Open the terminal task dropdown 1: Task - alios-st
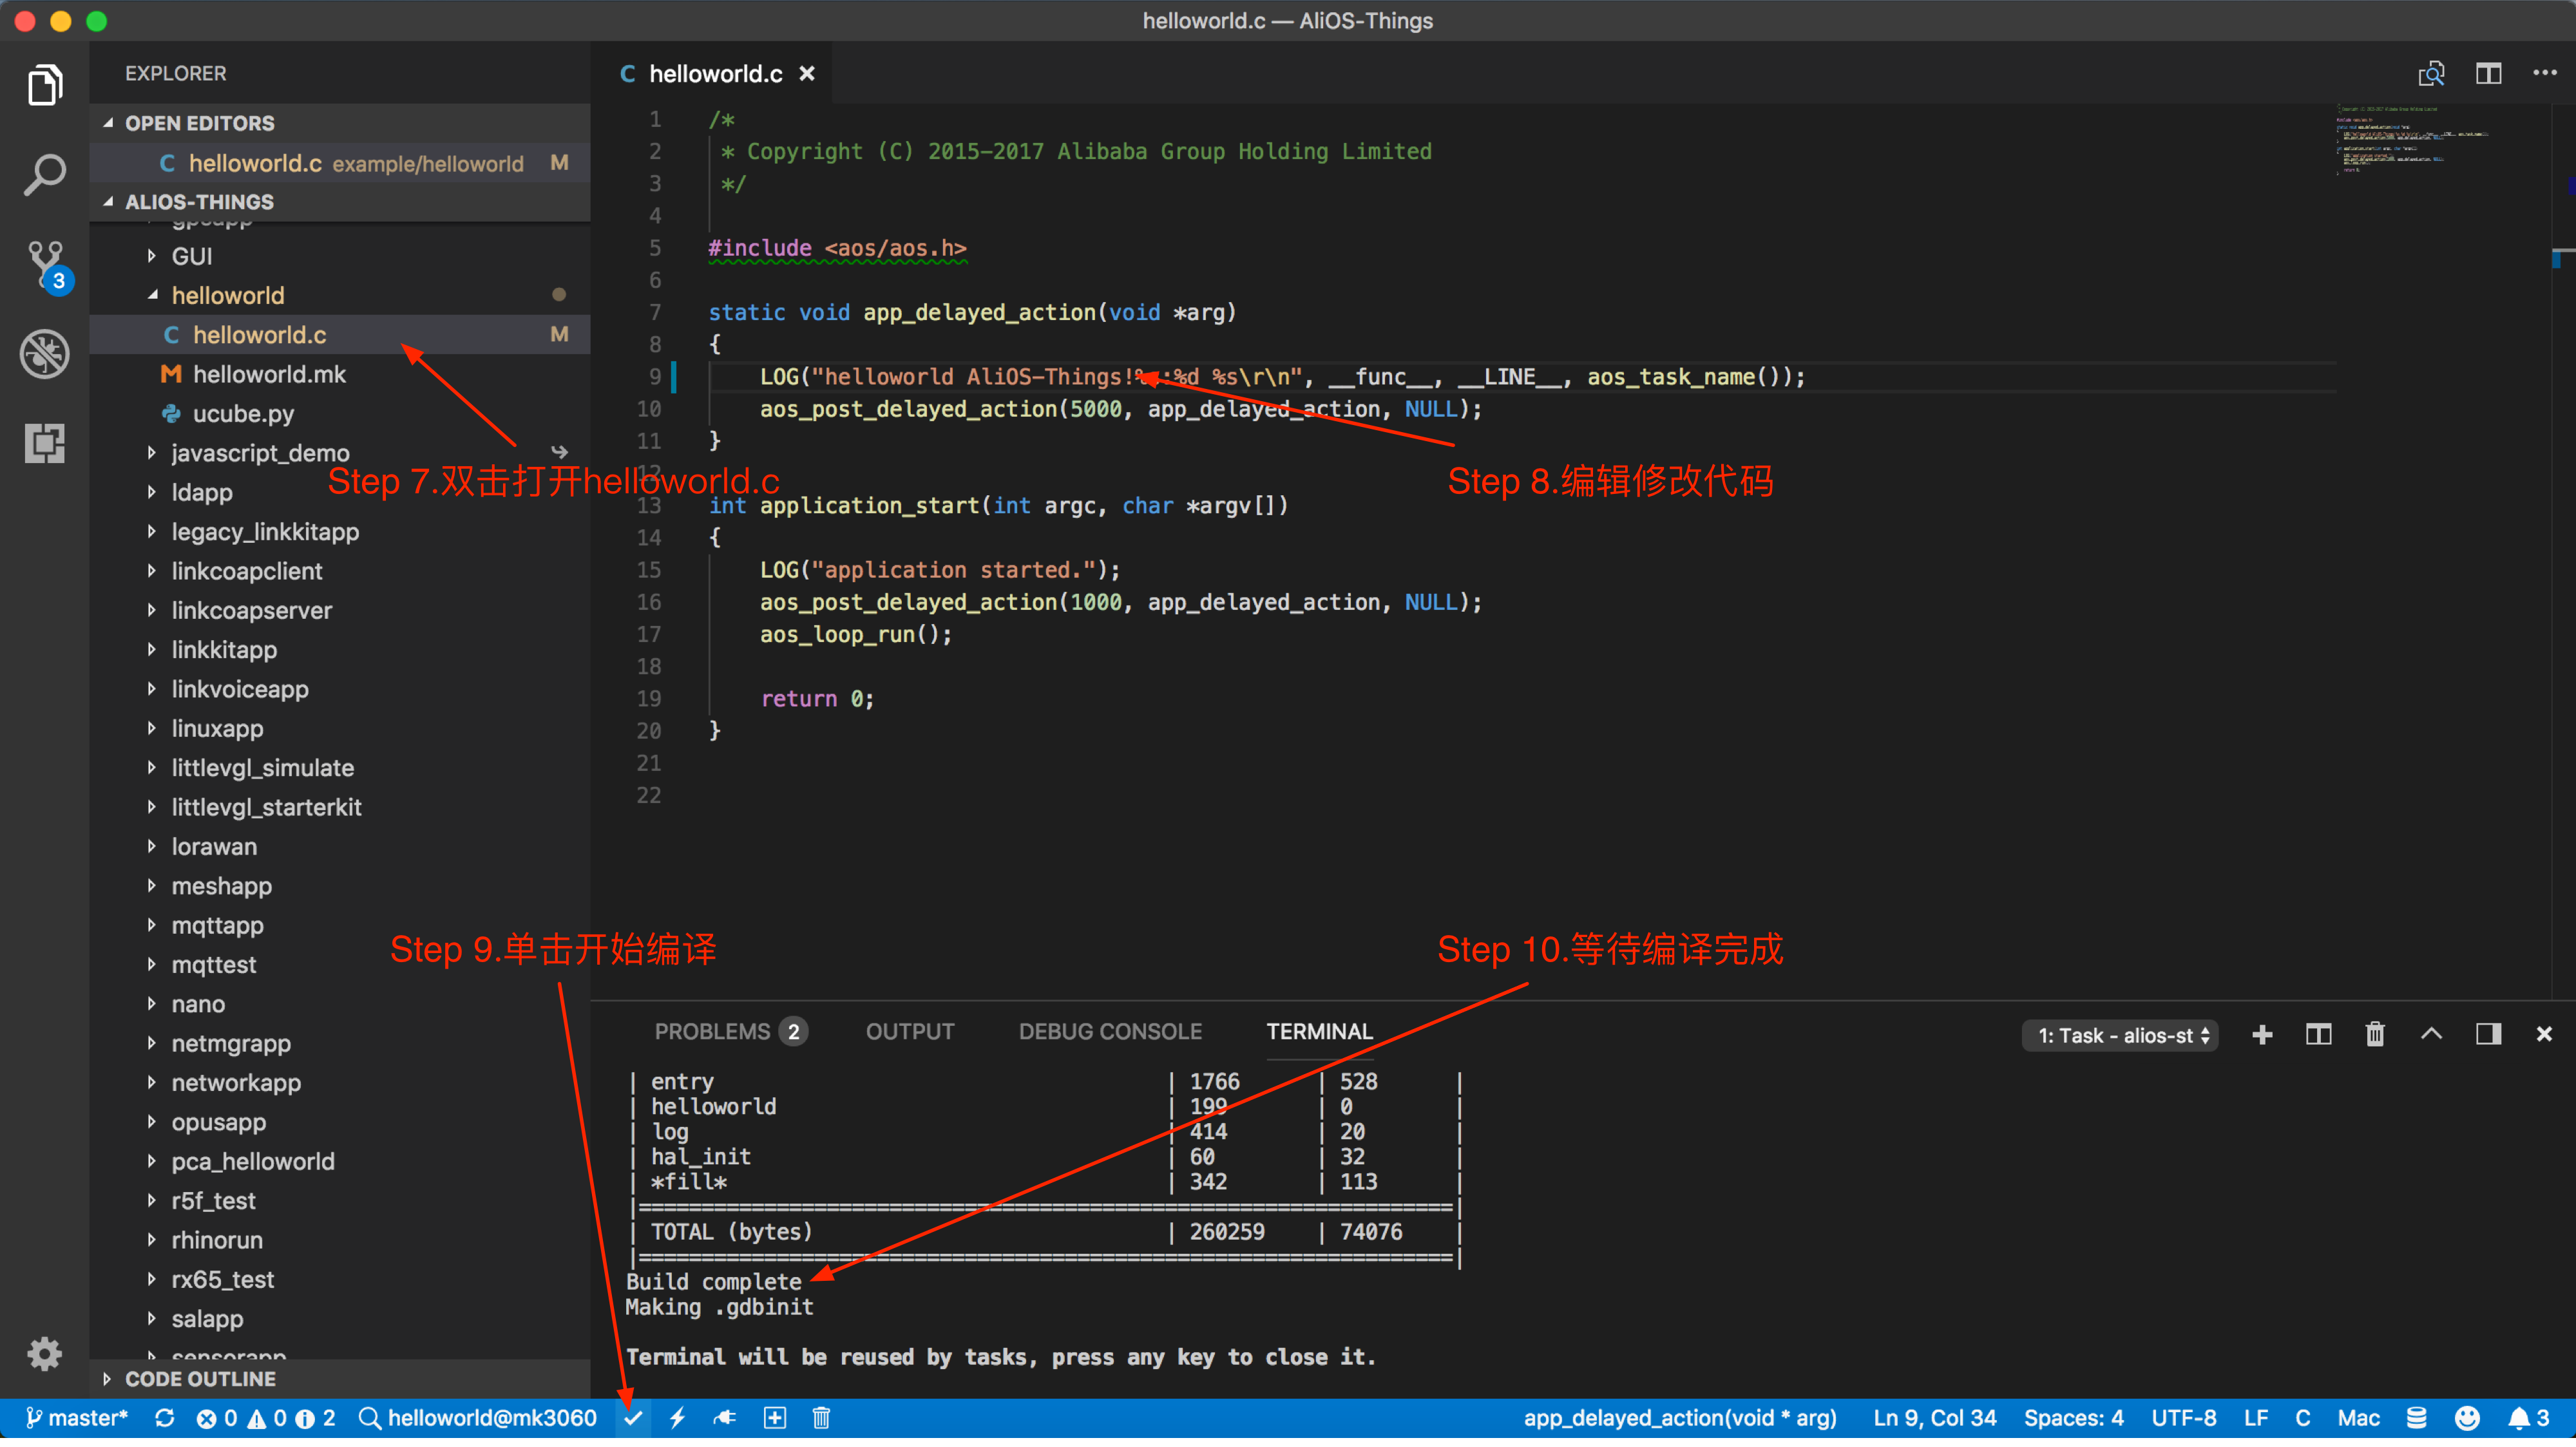2576x1447 pixels. point(2119,1034)
